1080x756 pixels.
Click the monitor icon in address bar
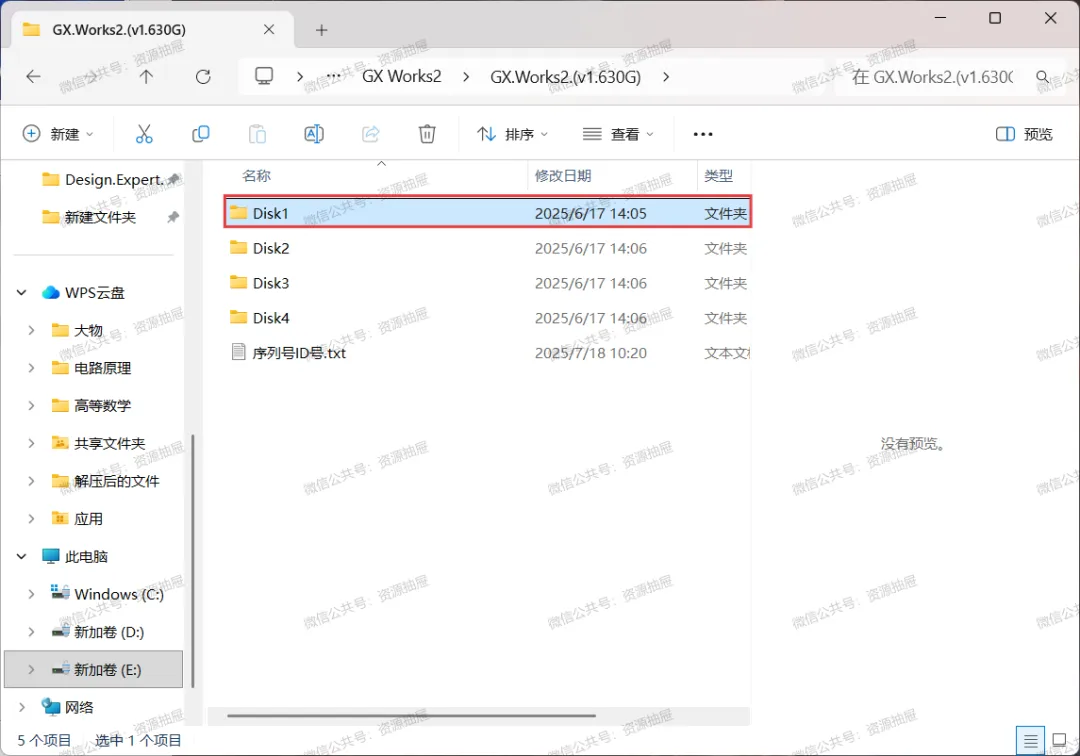tap(264, 76)
